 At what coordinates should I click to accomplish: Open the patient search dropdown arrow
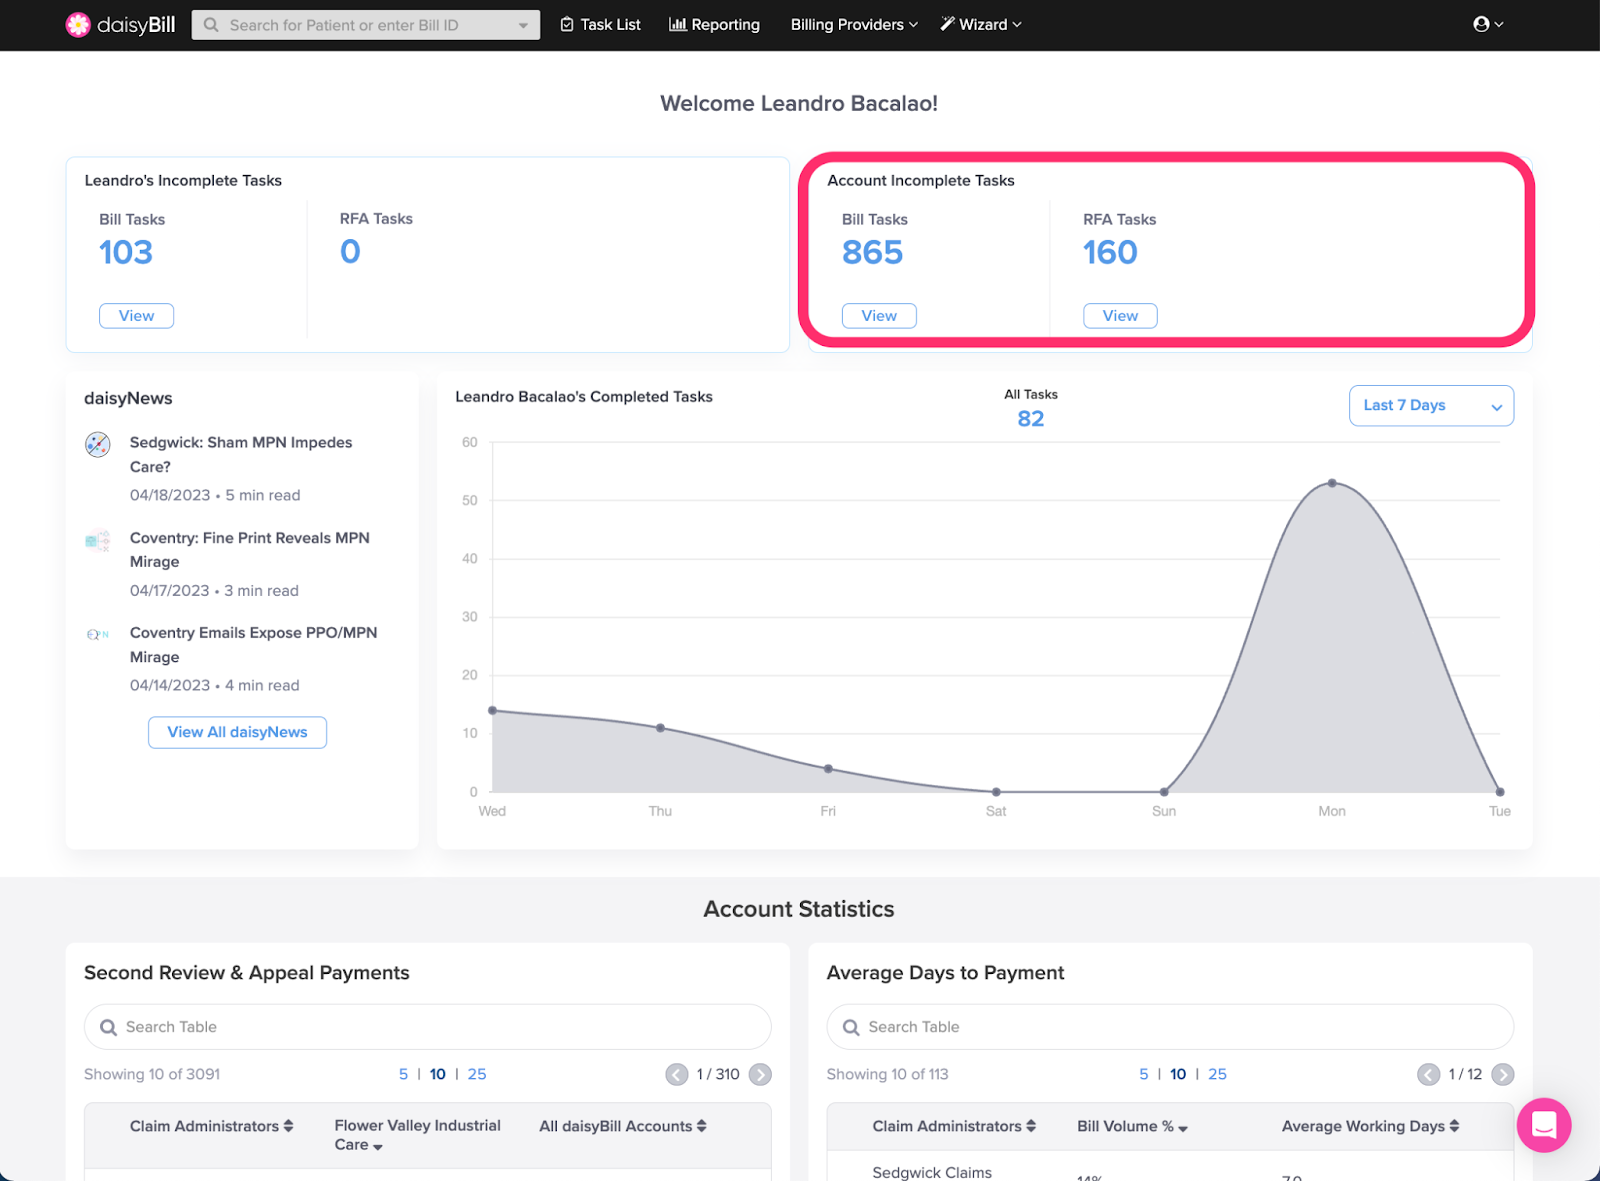[523, 26]
